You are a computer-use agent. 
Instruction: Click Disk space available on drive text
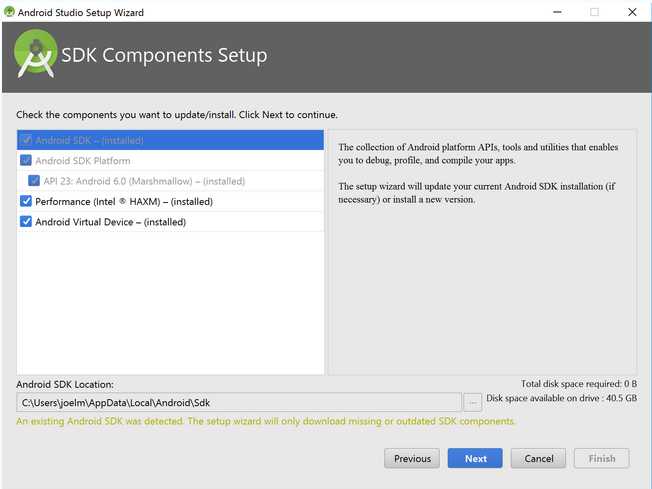click(x=561, y=398)
